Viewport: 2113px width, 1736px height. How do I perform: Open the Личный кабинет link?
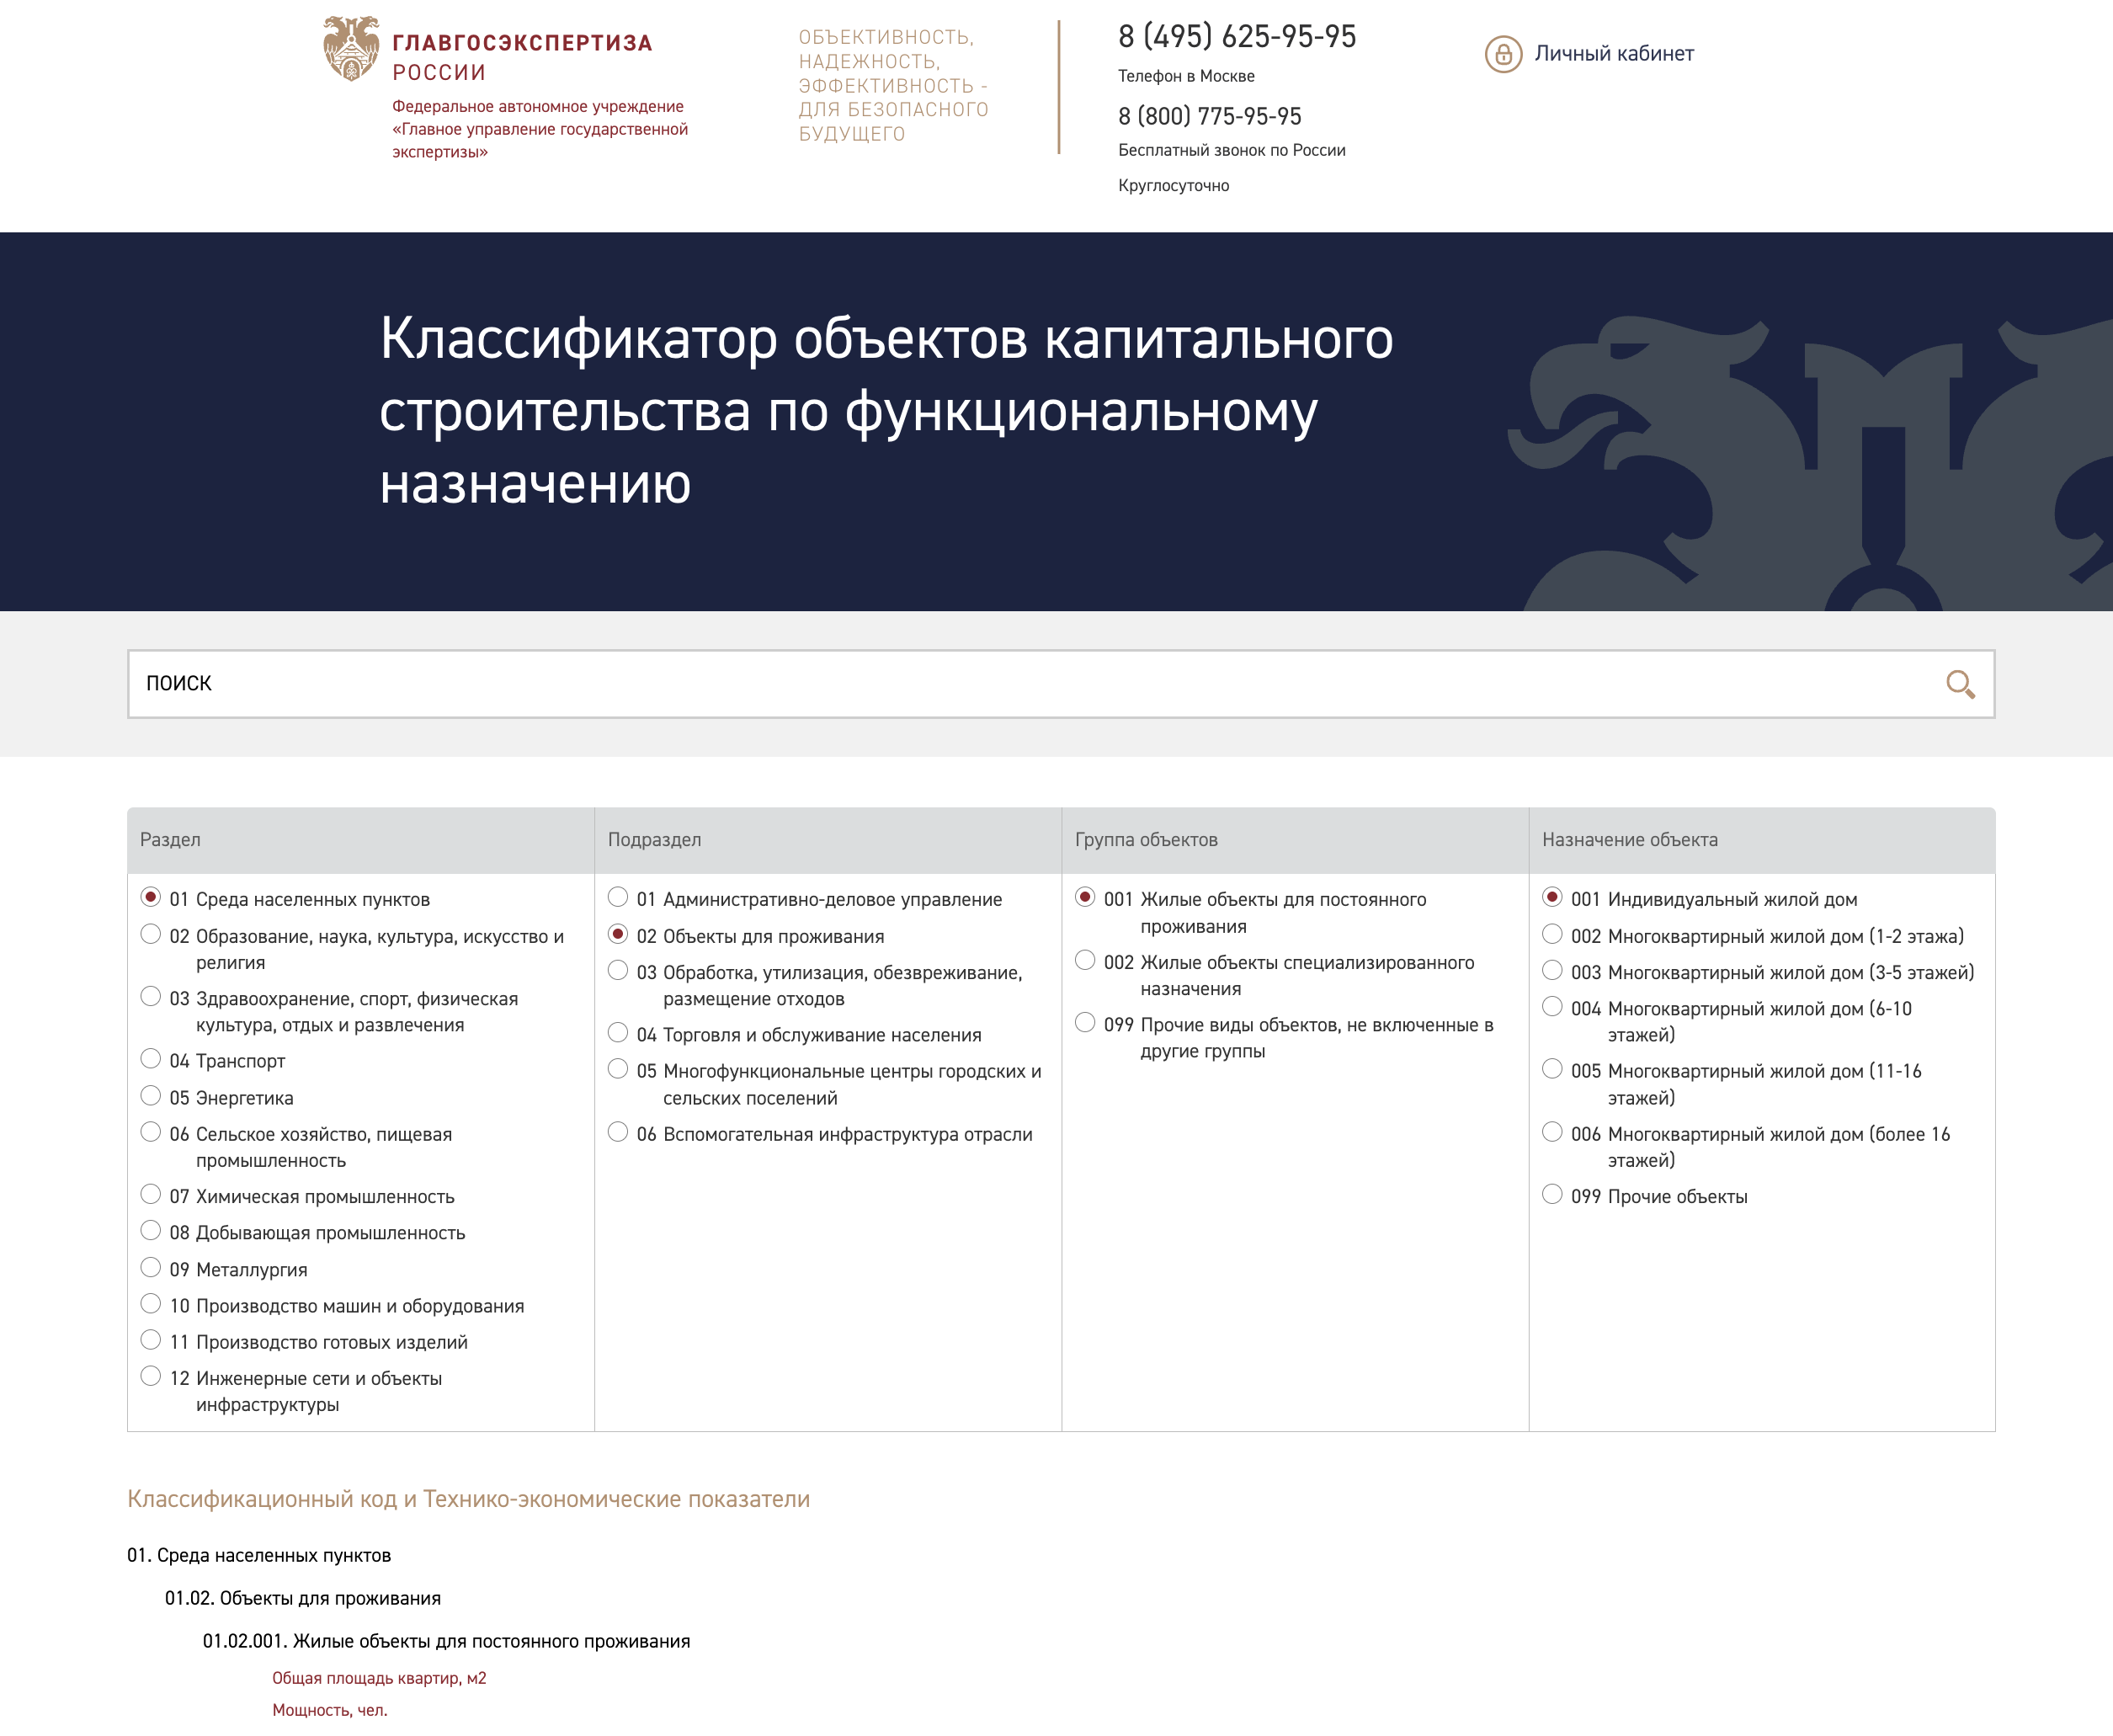[1613, 54]
